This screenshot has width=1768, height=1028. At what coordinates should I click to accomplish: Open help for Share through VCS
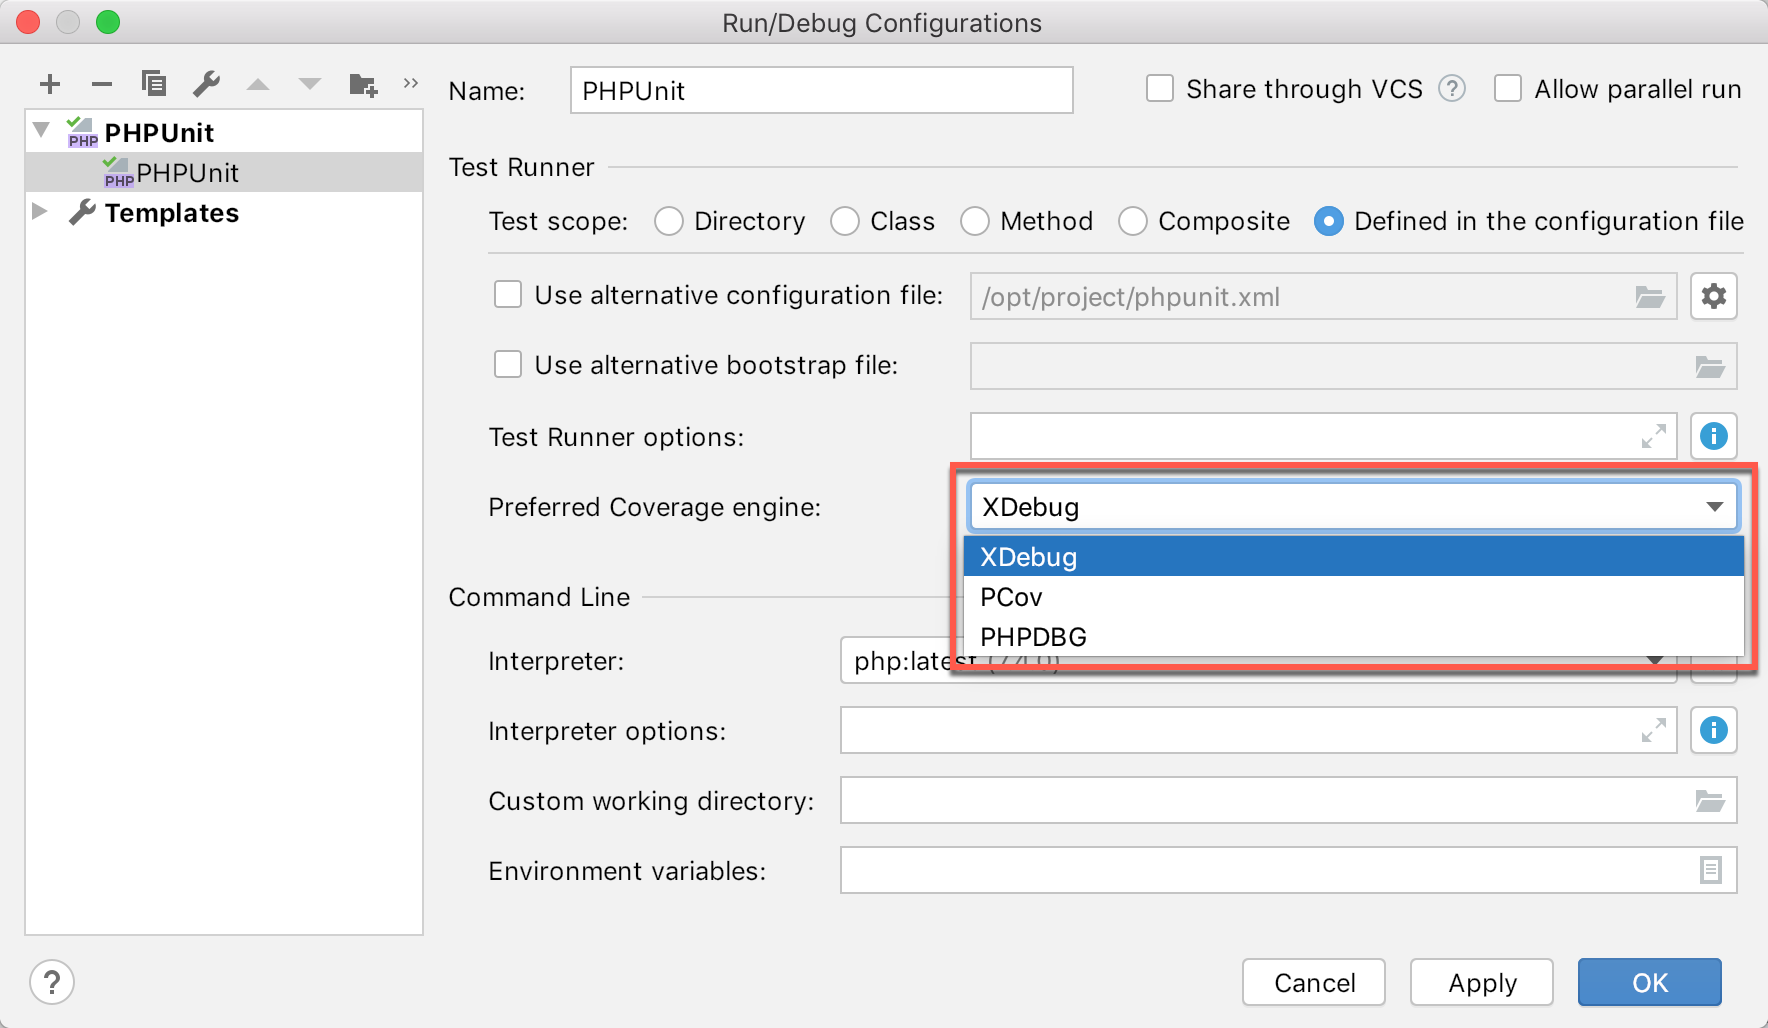tap(1452, 89)
